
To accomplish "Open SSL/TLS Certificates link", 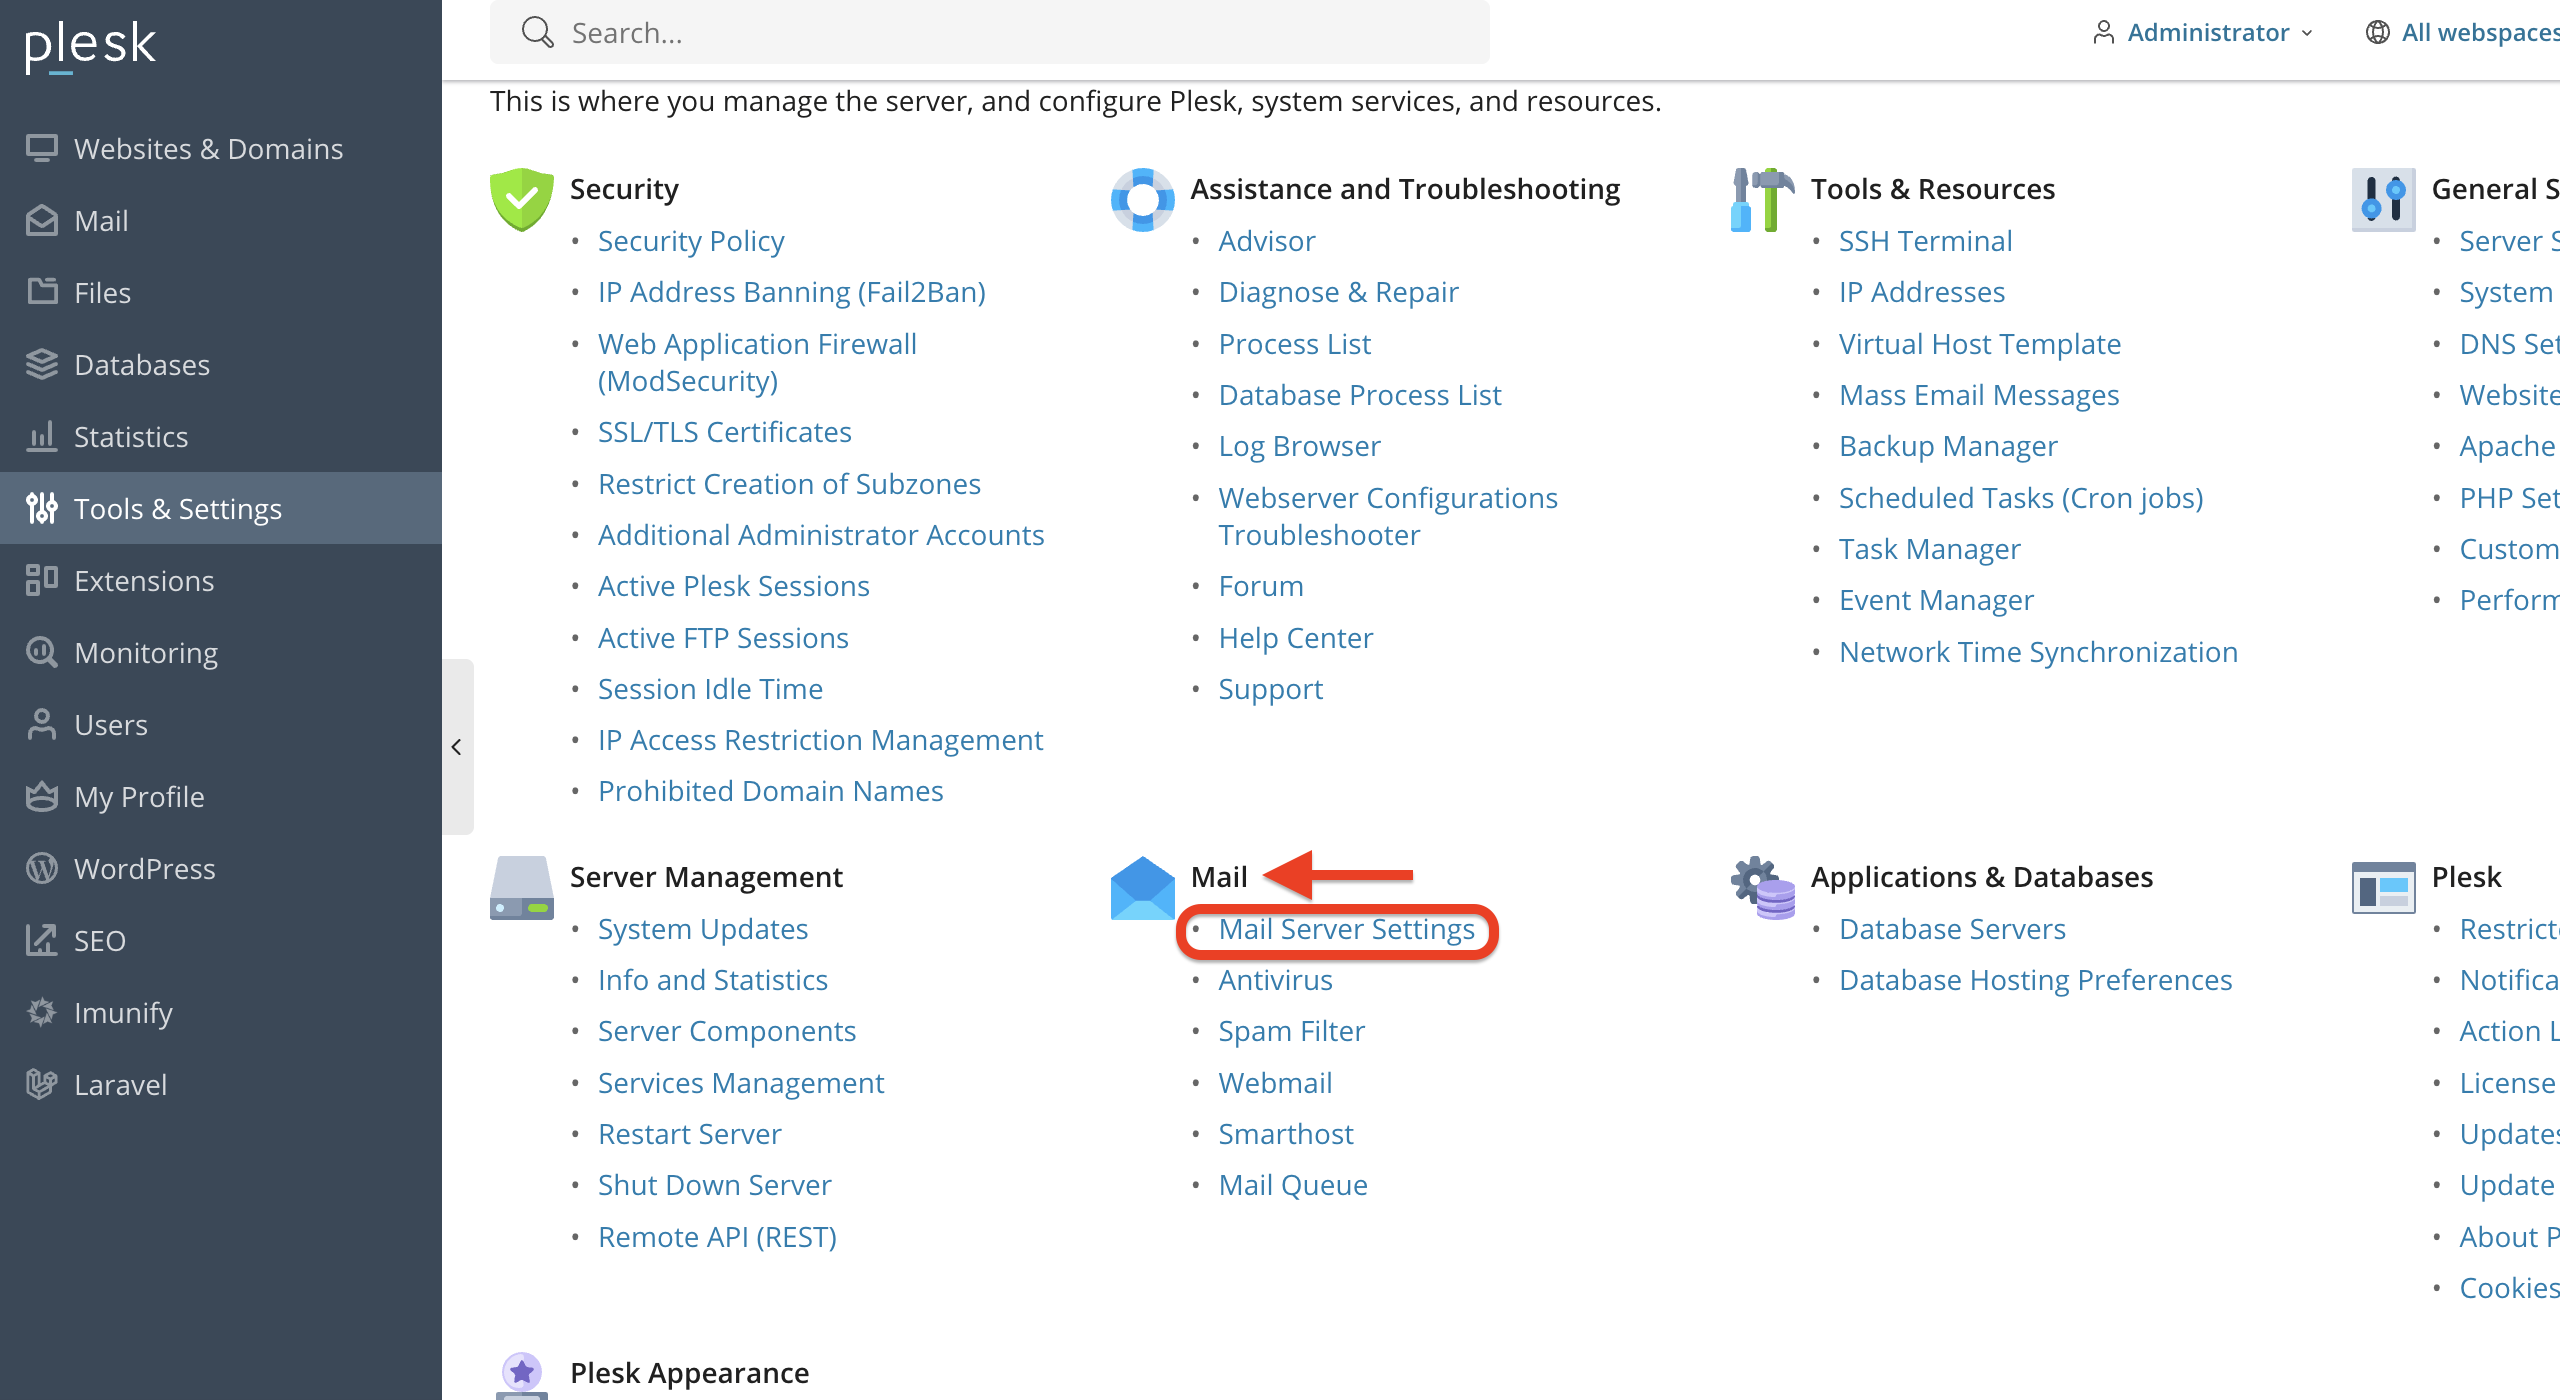I will point(724,432).
